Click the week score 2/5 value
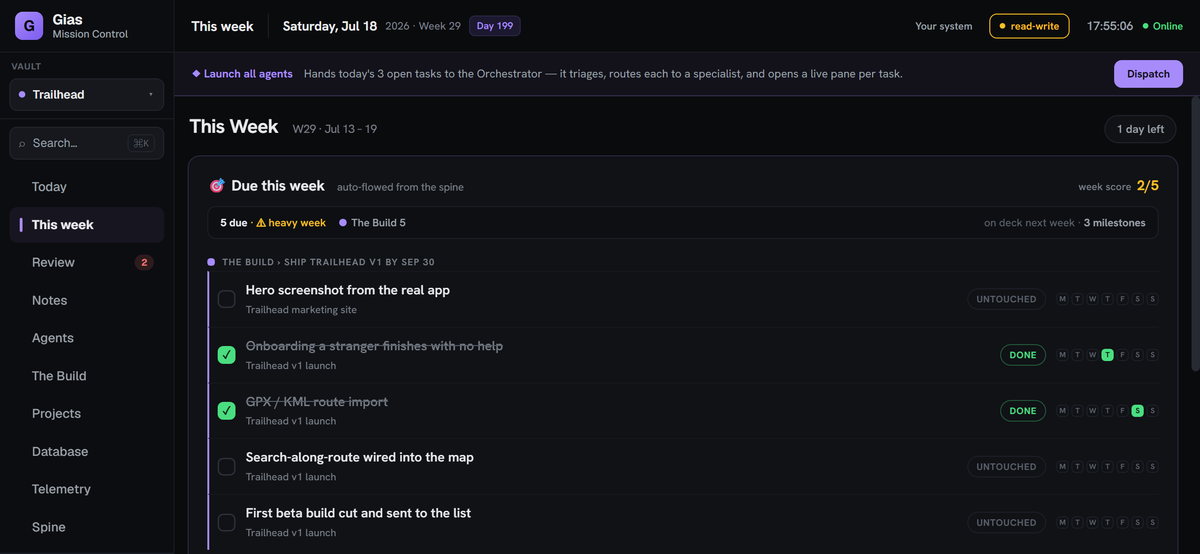This screenshot has height=554, width=1200. coord(1148,186)
